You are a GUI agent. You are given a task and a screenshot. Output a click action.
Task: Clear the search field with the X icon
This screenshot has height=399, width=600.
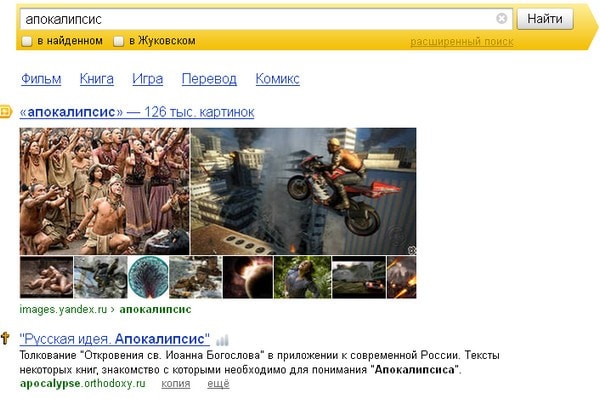(501, 18)
